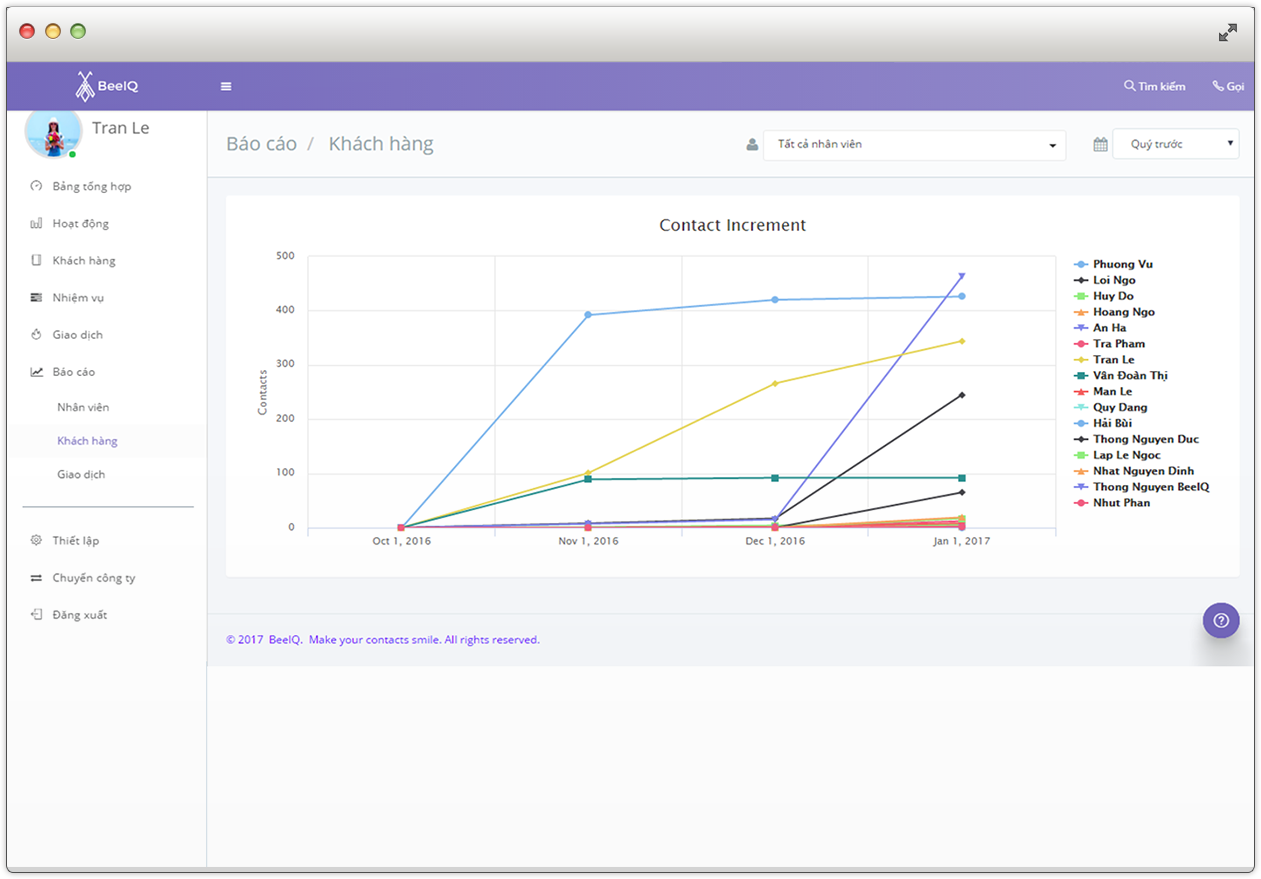Toggle Thong Nguyen BeeIQ legend entry
The height and width of the screenshot is (879, 1261).
pyautogui.click(x=1150, y=487)
